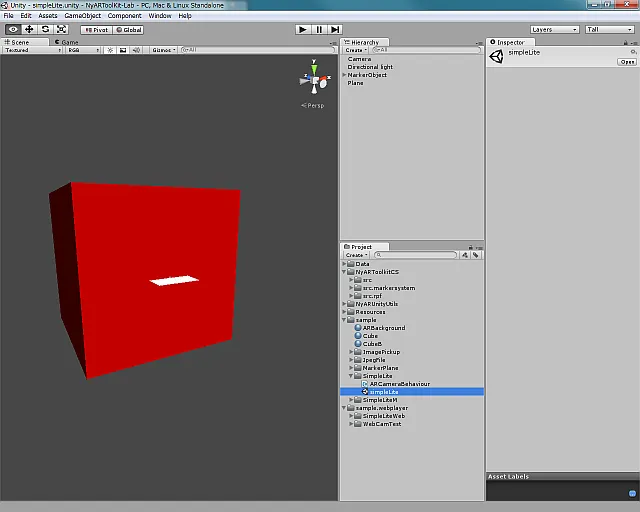Click the ImagePickup folder icon
640x512 pixels.
click(358, 352)
